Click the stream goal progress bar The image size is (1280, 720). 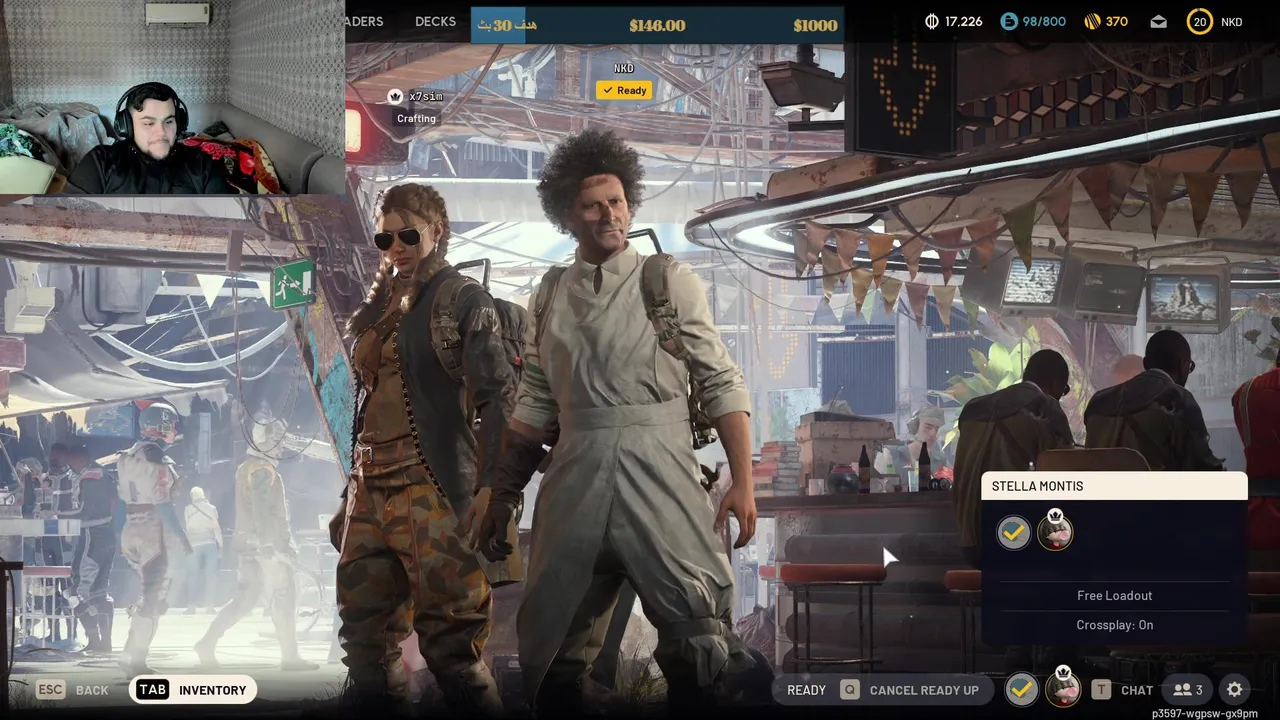click(657, 25)
